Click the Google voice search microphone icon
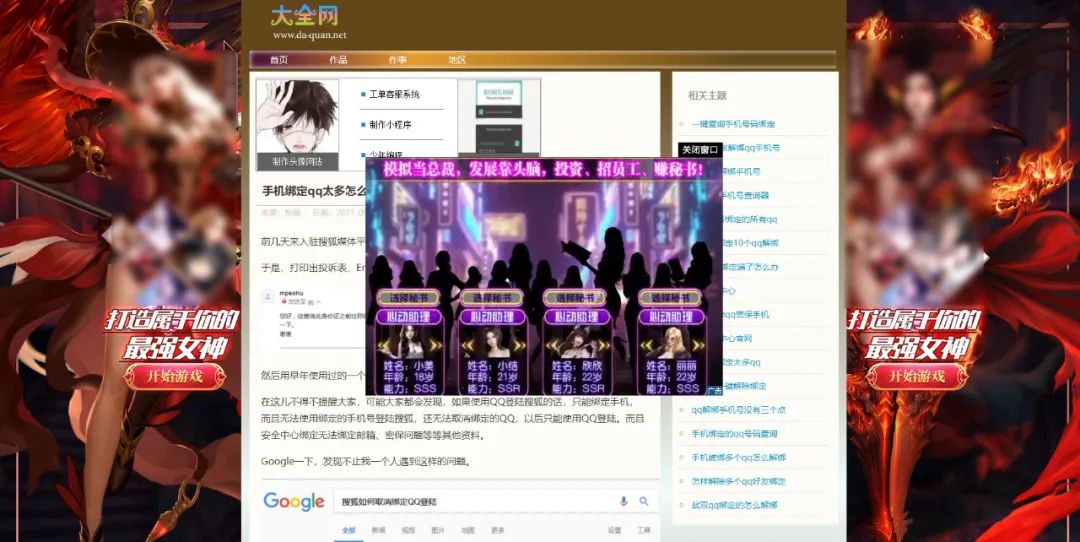 click(624, 501)
